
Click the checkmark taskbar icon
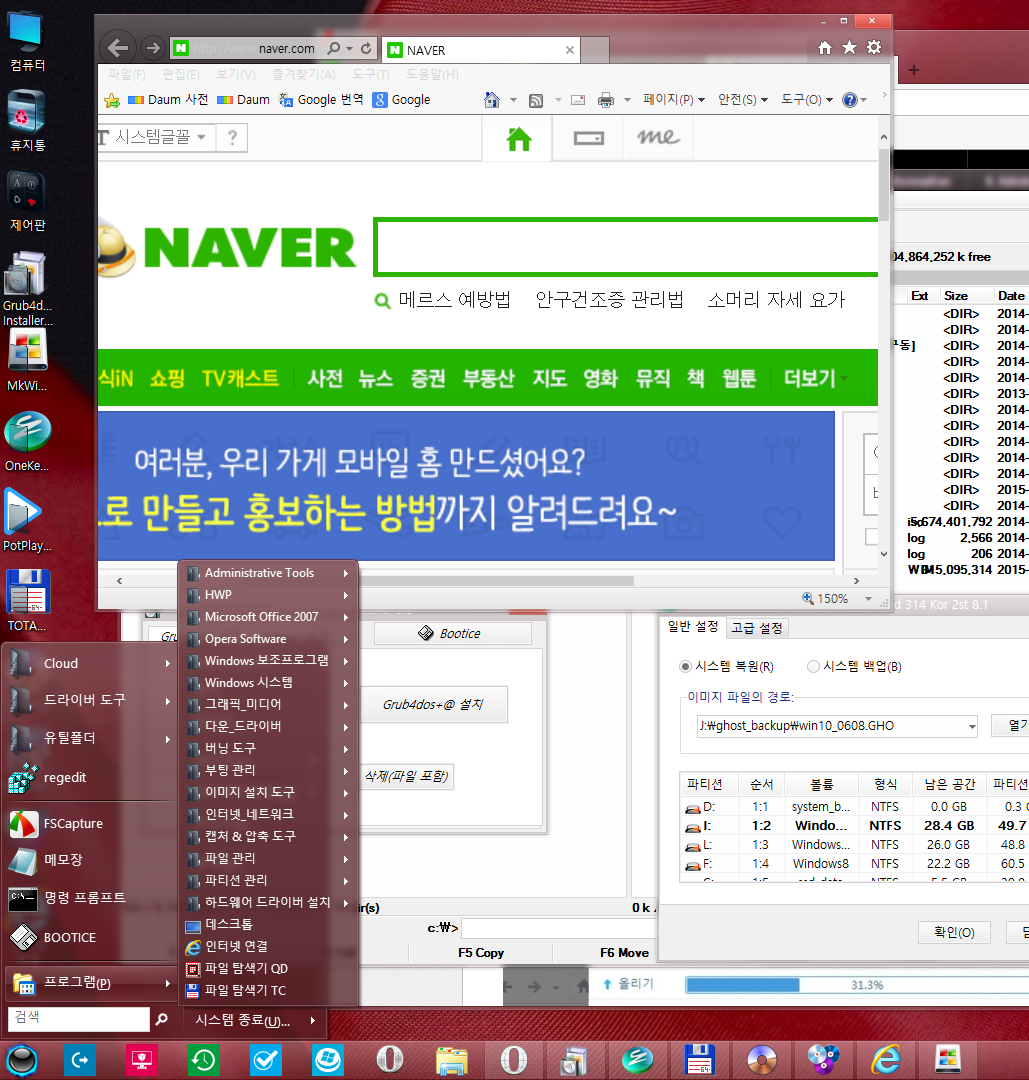(266, 1059)
